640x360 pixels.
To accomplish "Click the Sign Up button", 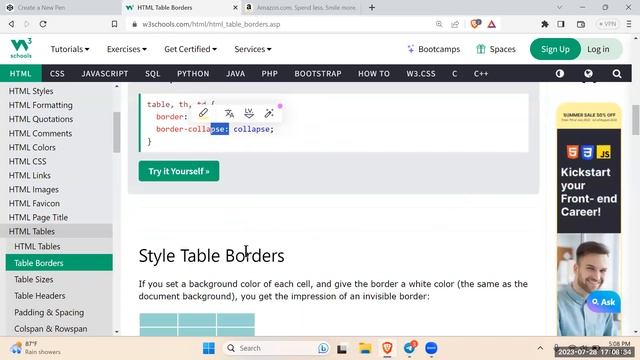I will (x=555, y=49).
